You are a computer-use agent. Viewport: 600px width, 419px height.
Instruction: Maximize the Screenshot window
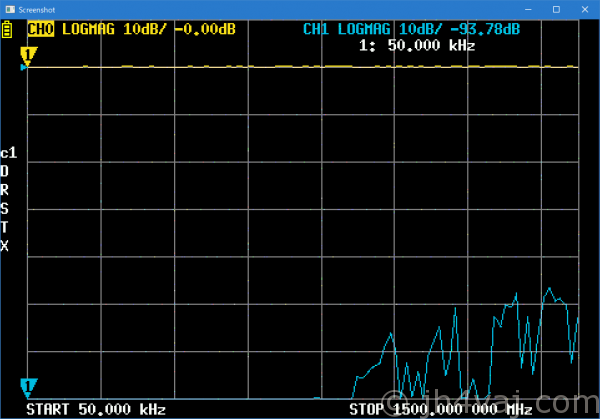point(553,8)
